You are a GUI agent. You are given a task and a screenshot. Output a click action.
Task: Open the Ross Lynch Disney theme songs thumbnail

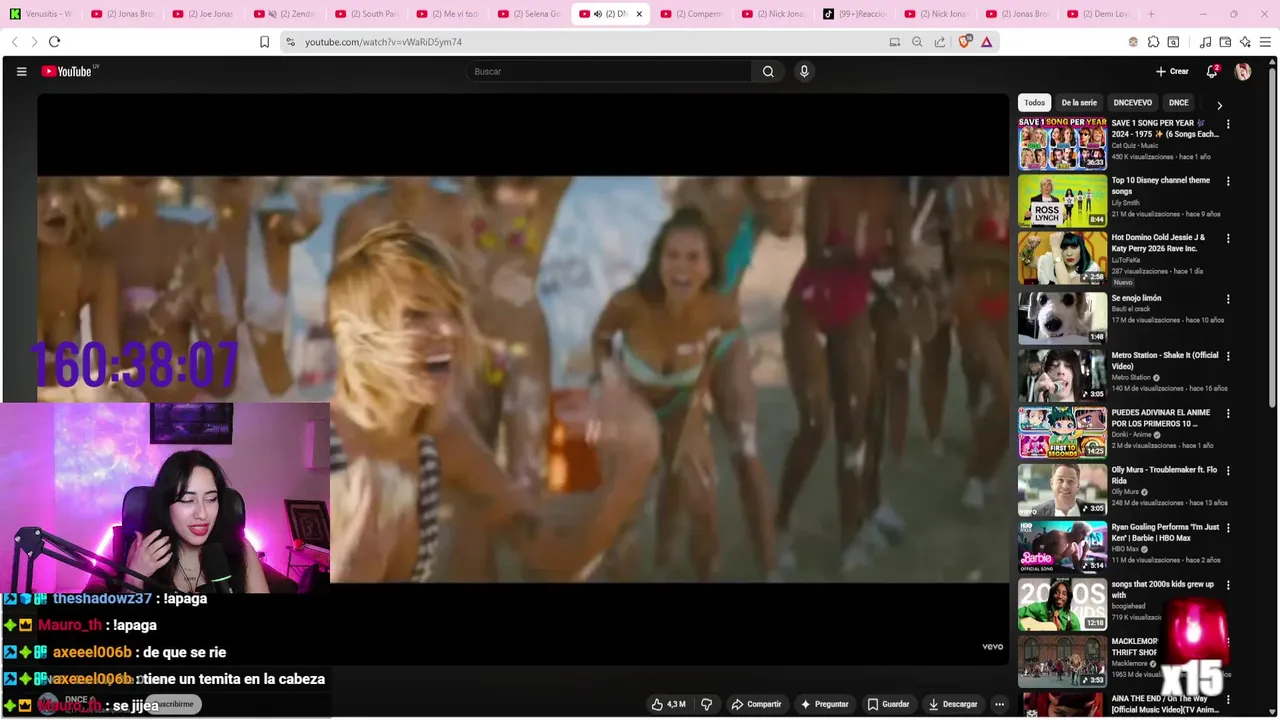pyautogui.click(x=1063, y=201)
